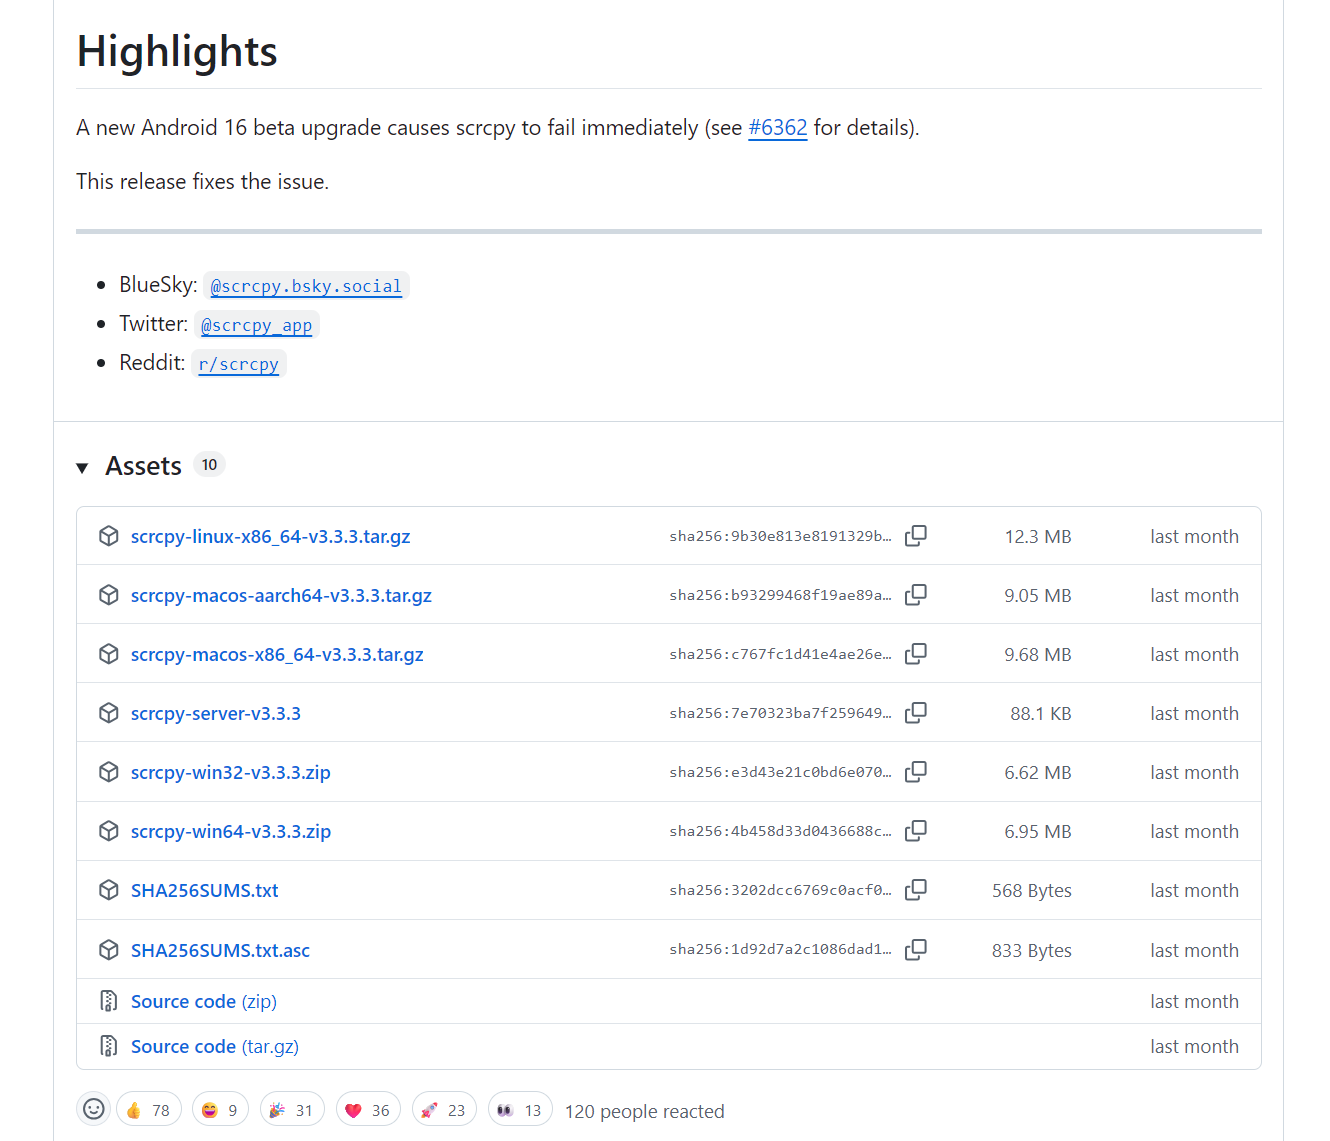1330x1141 pixels.
Task: Copy sha256 of scrcpy-win64 zip
Action: [x=916, y=831]
